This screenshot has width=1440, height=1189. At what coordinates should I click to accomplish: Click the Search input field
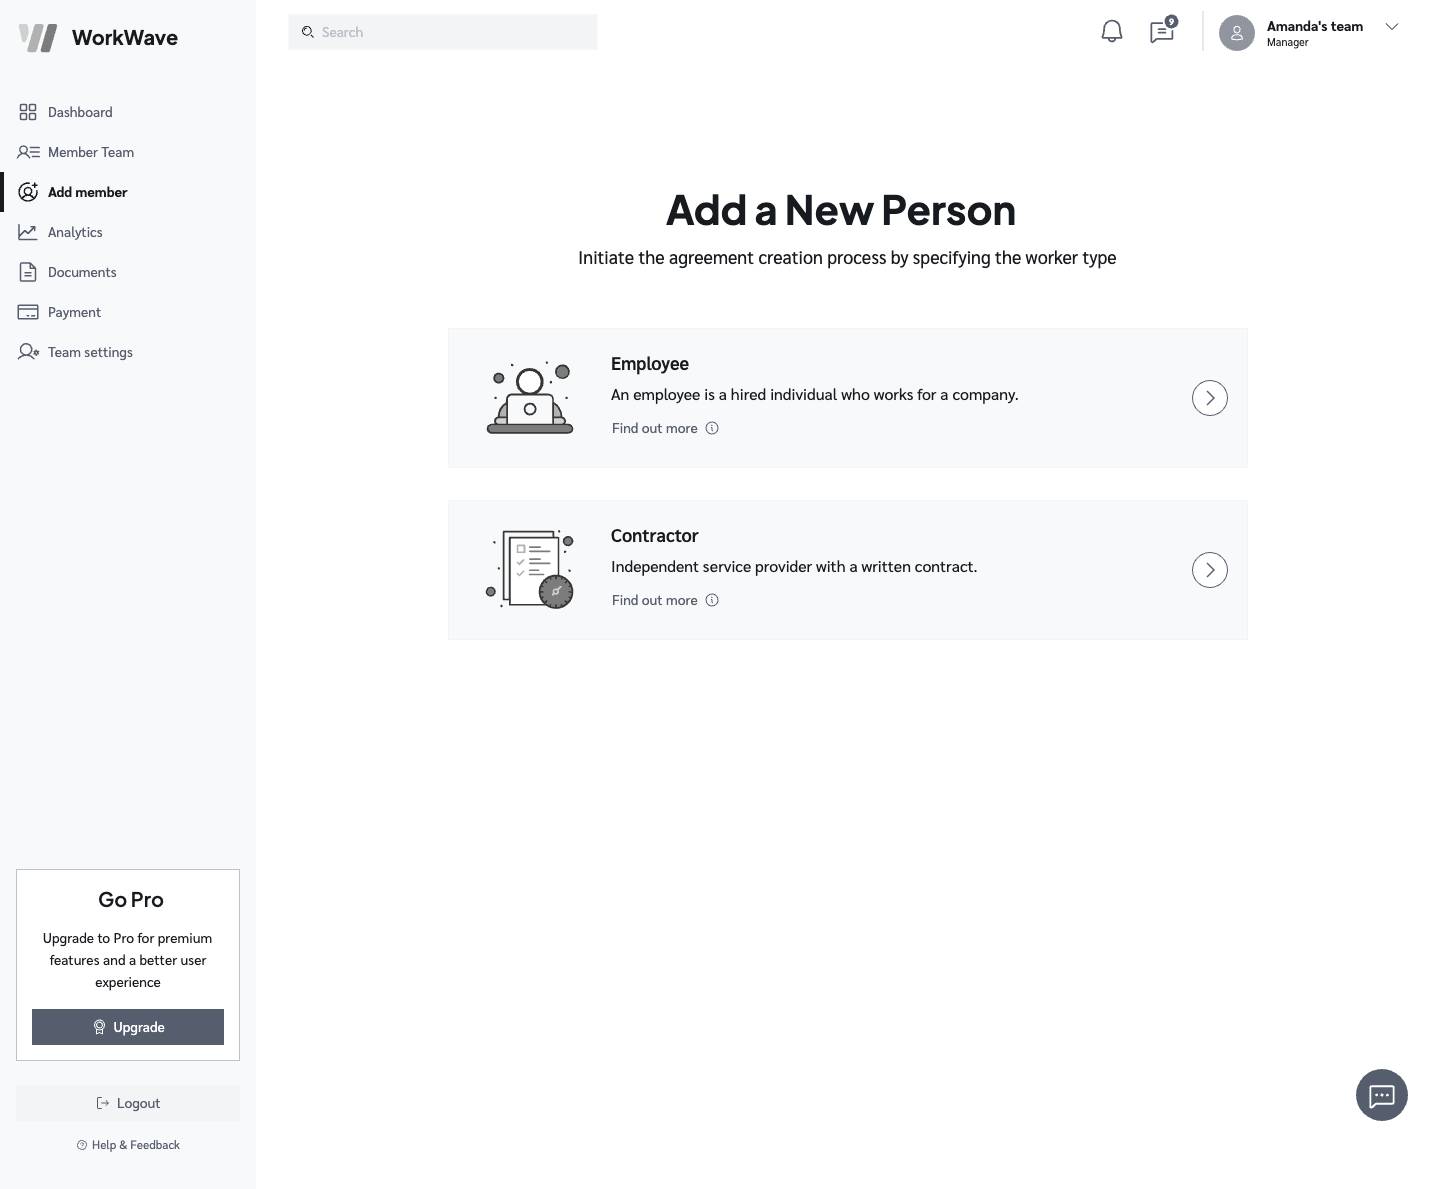click(x=443, y=32)
